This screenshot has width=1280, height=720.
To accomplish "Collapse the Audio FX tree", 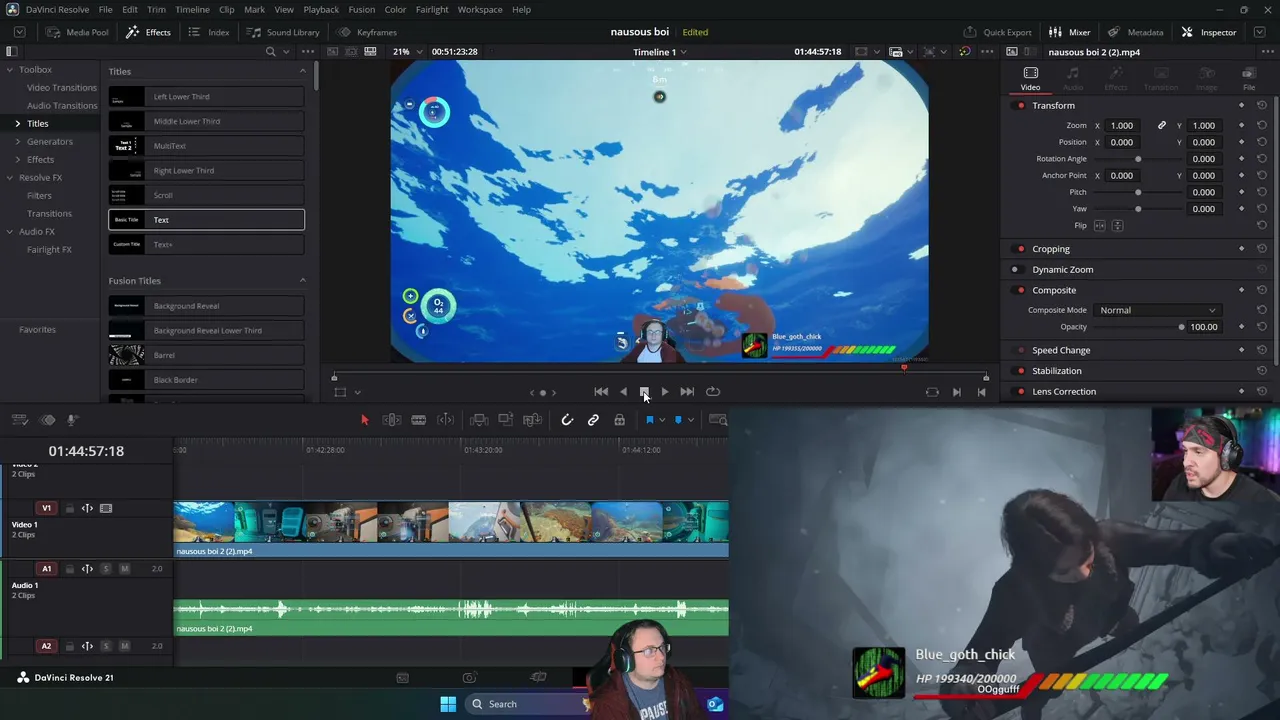I will [x=10, y=232].
